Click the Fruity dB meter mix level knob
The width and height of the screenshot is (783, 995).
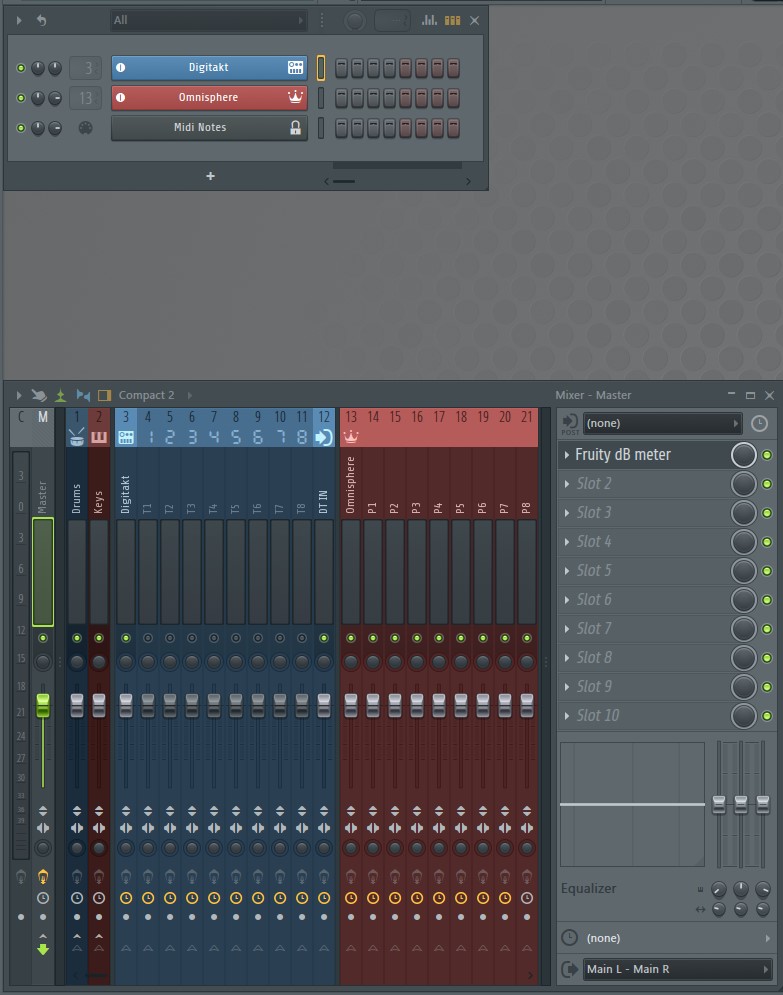tap(743, 455)
